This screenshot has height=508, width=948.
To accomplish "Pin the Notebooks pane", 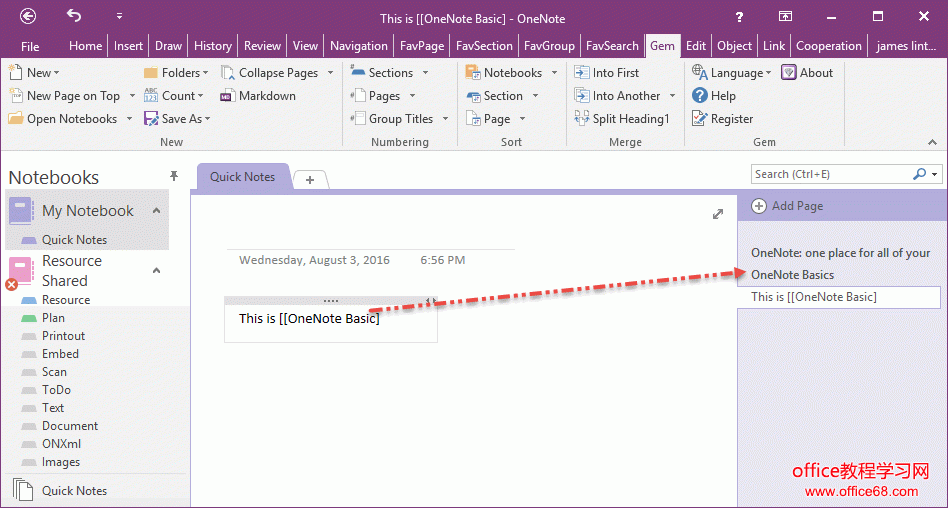I will (x=173, y=176).
